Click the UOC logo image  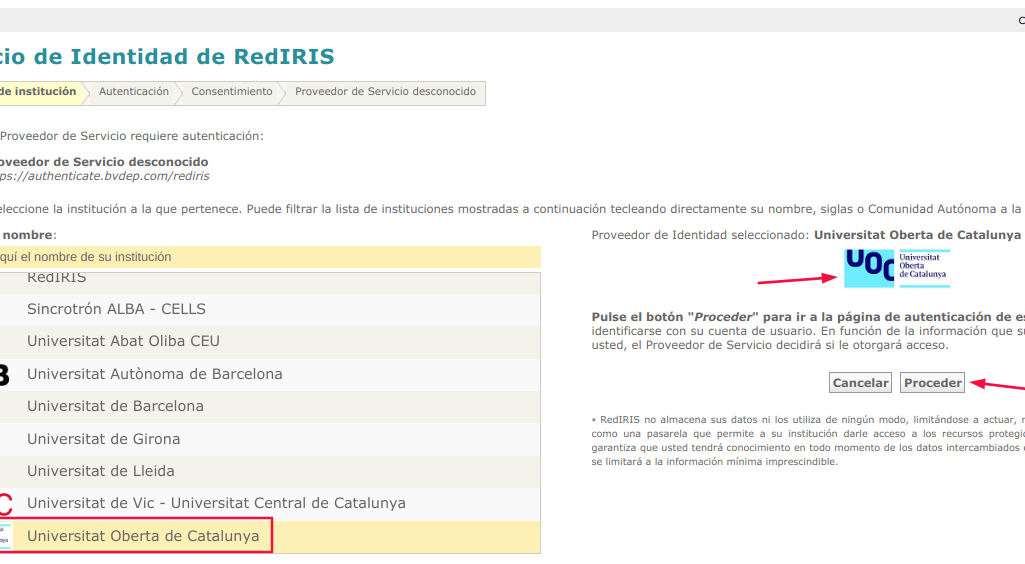[x=897, y=268]
